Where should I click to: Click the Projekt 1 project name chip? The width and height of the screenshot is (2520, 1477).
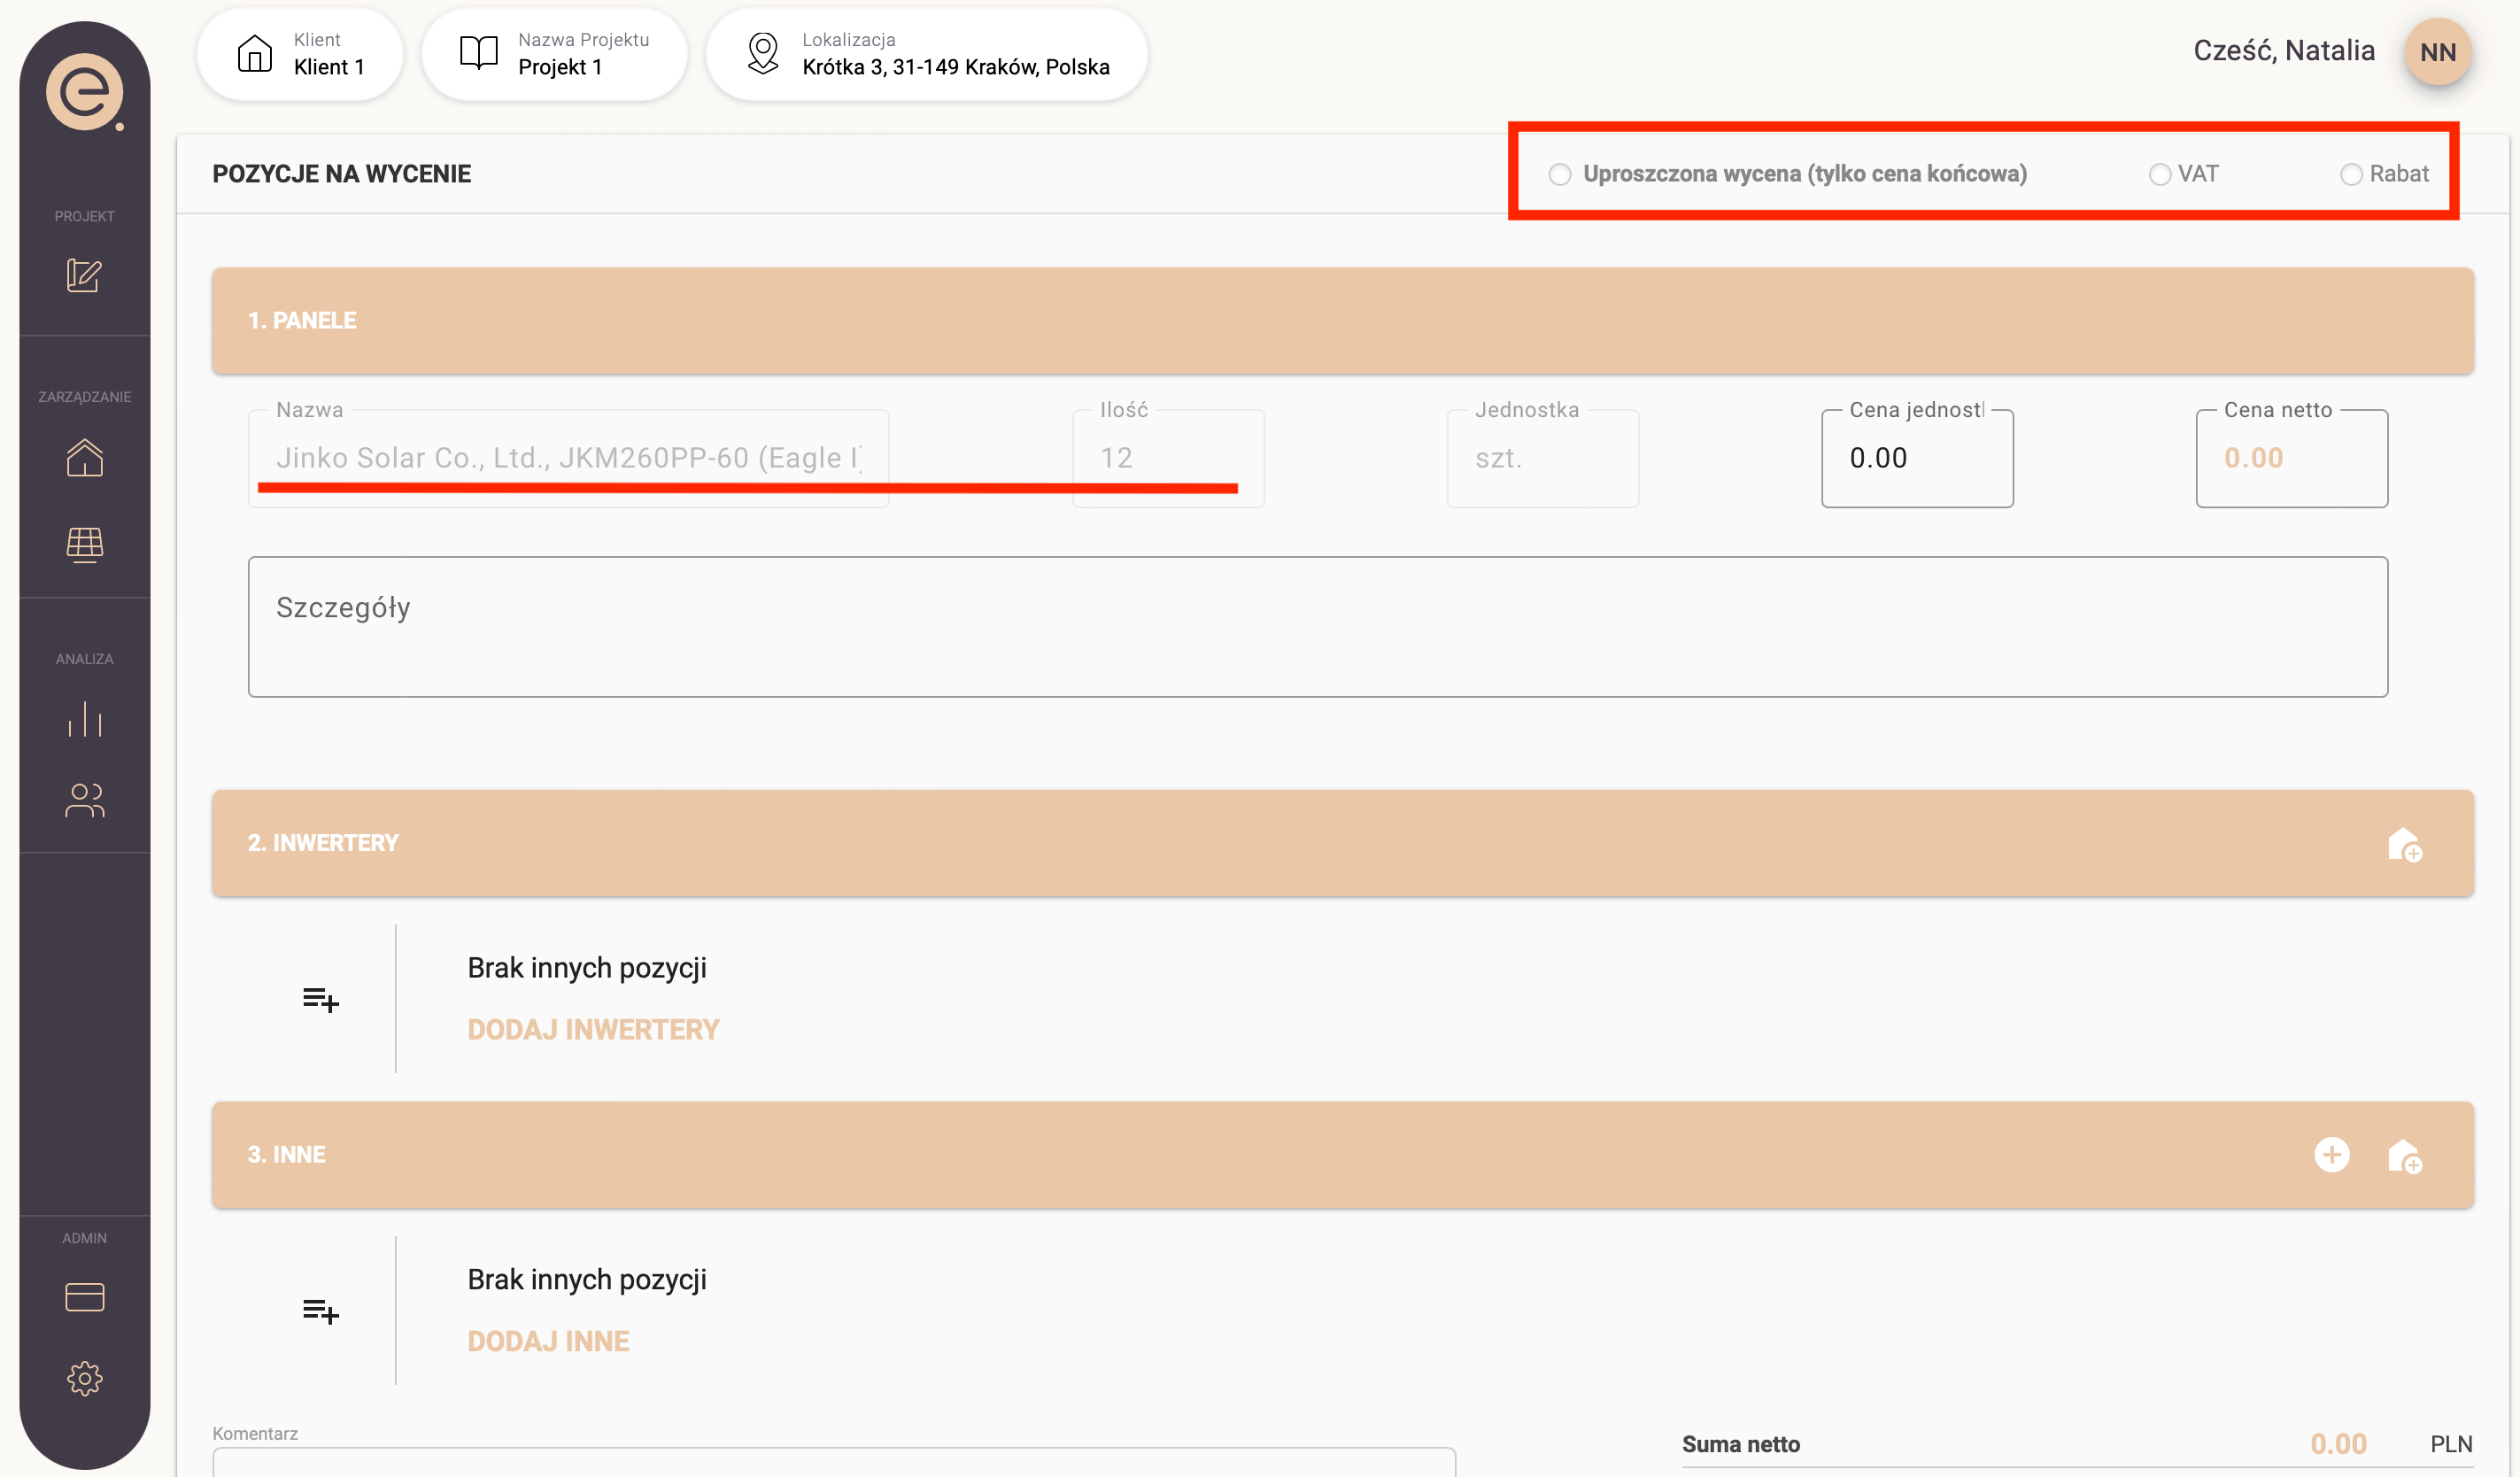coord(555,54)
